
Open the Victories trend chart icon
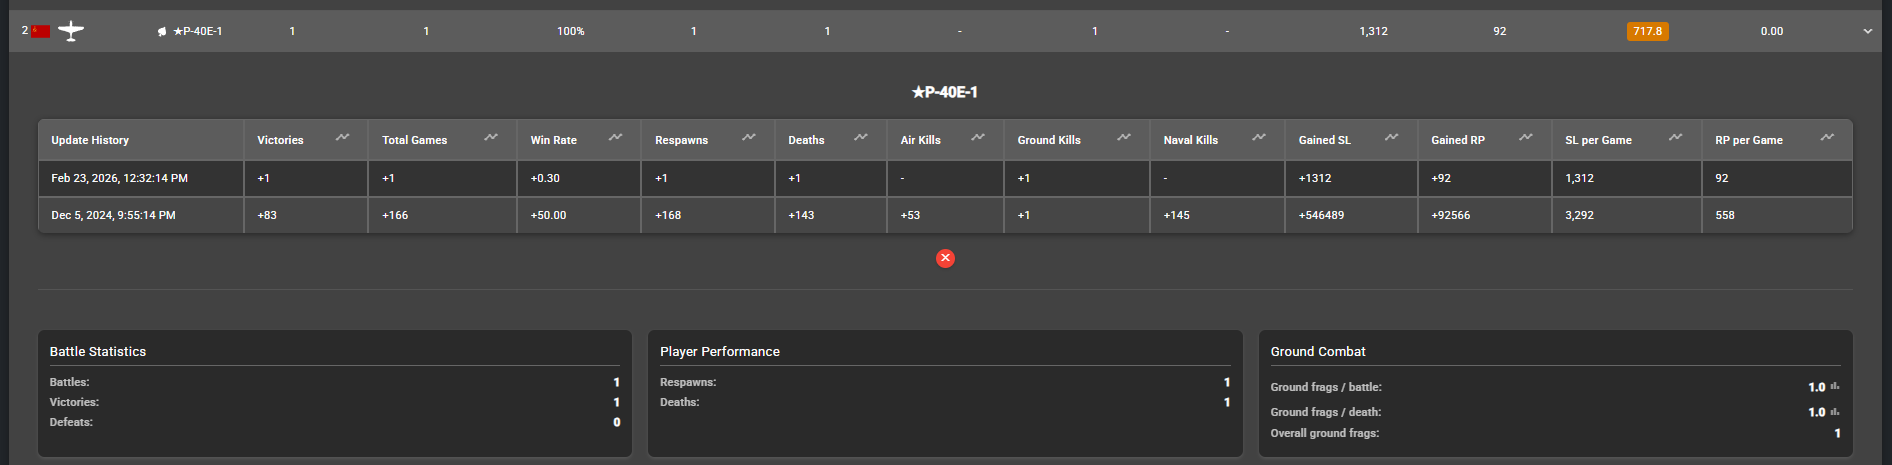343,137
